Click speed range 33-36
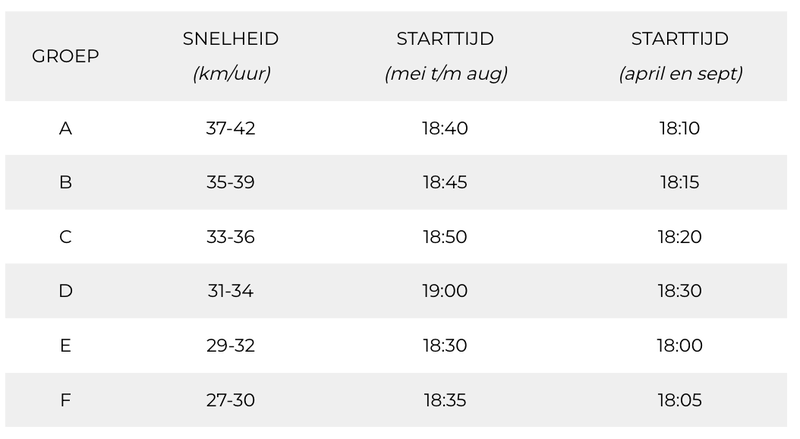800x439 pixels. click(x=231, y=237)
